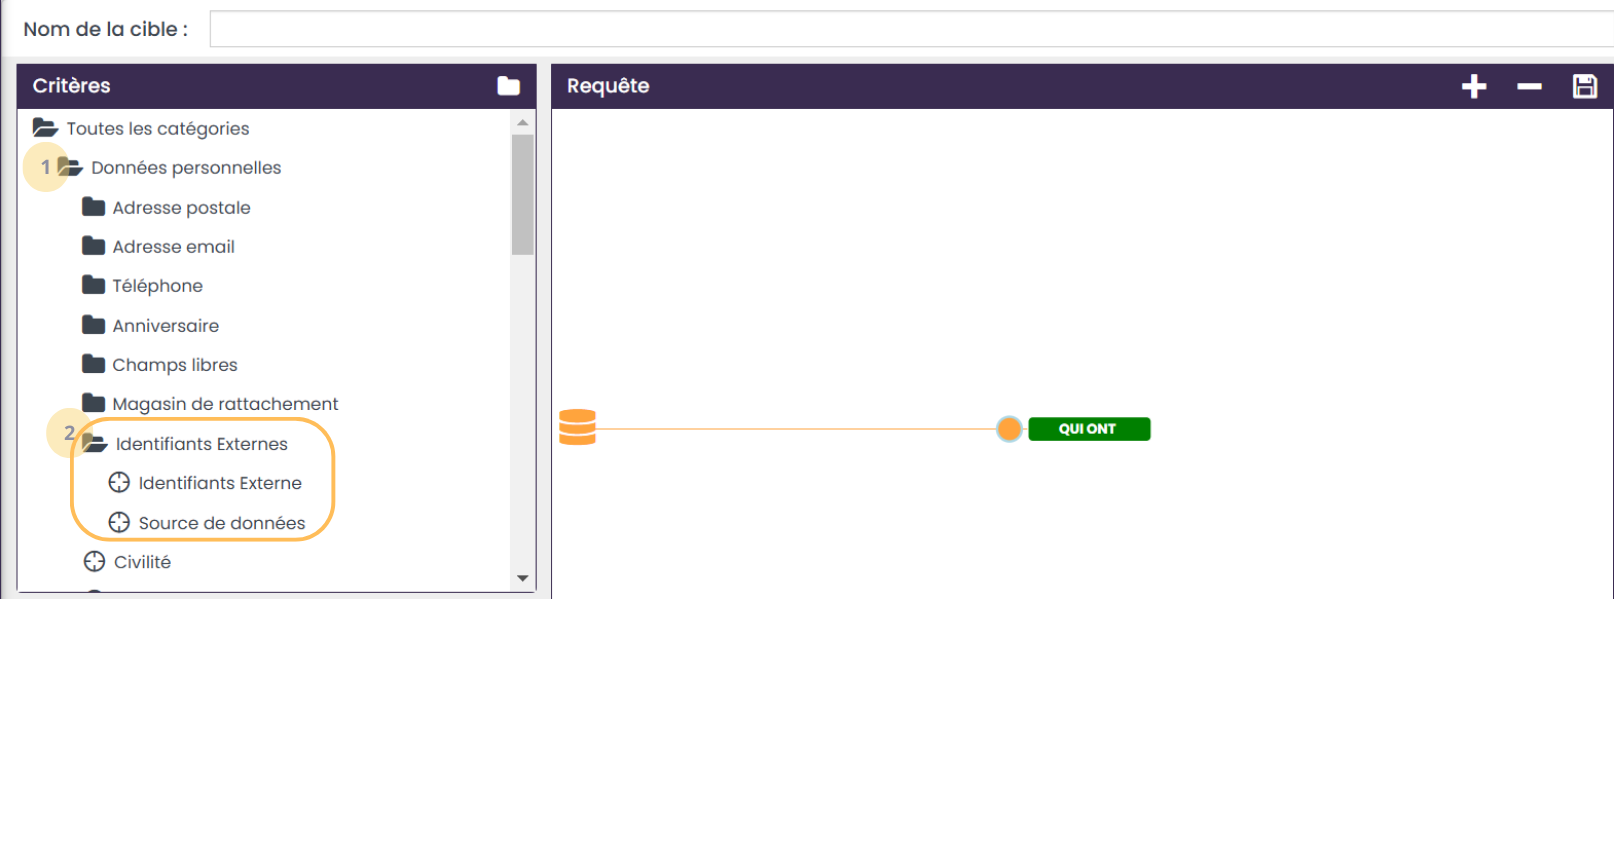The height and width of the screenshot is (849, 1614).
Task: Select the Identifiants Externe criterion
Action: click(205, 483)
